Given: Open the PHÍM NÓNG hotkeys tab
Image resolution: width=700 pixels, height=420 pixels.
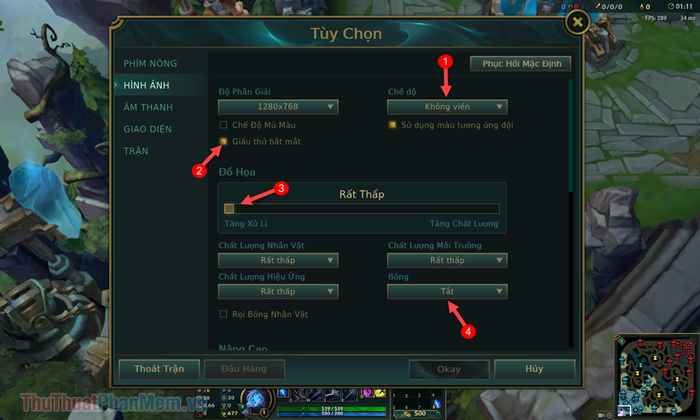Looking at the screenshot, I should (150, 63).
